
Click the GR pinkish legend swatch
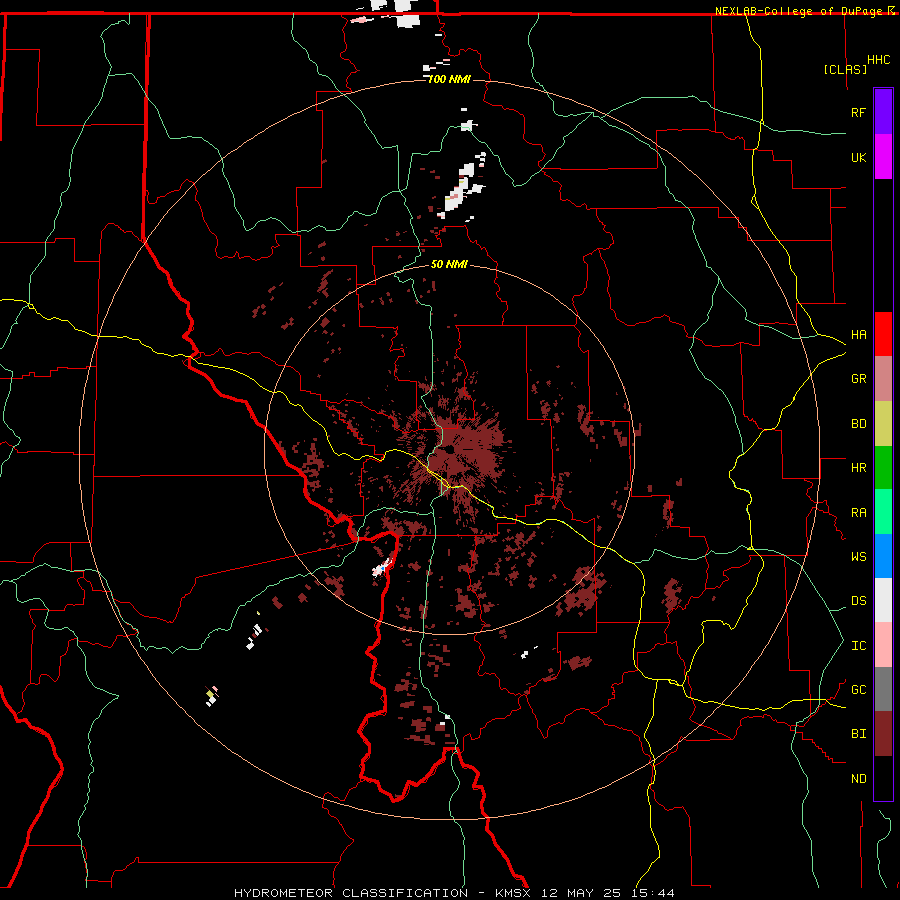tap(883, 379)
